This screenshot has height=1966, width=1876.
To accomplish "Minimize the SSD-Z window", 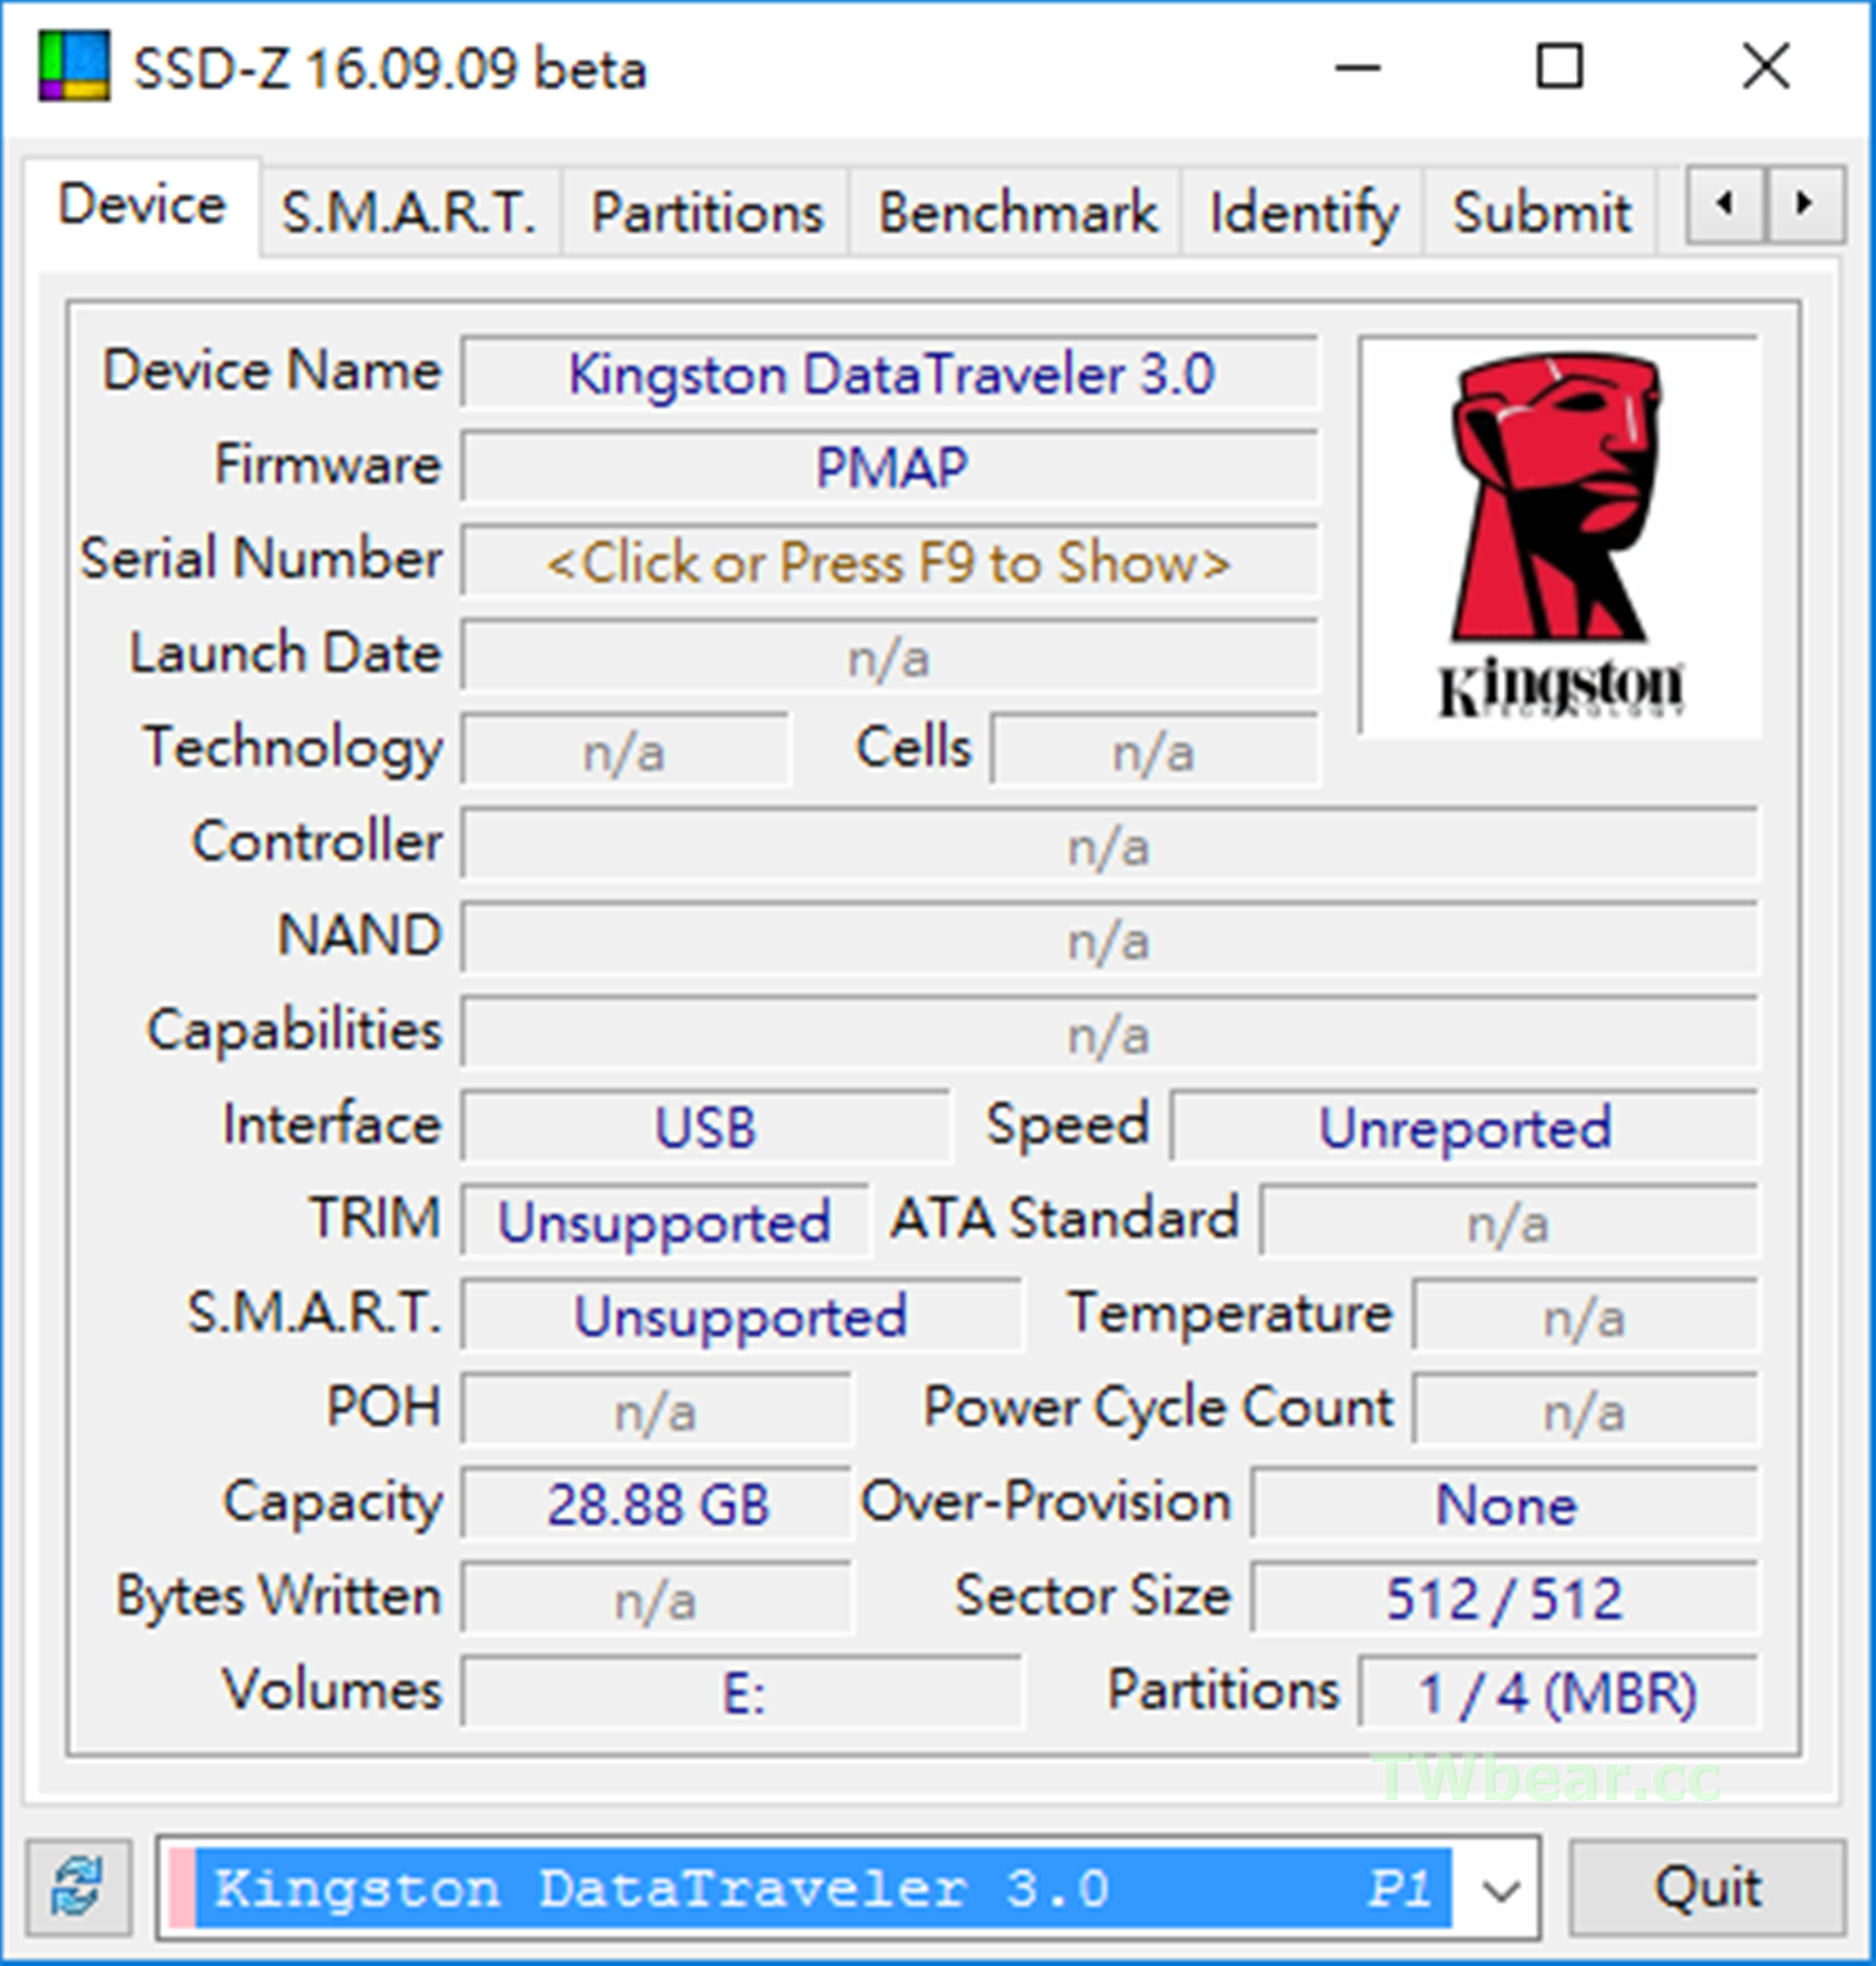I will (1357, 68).
